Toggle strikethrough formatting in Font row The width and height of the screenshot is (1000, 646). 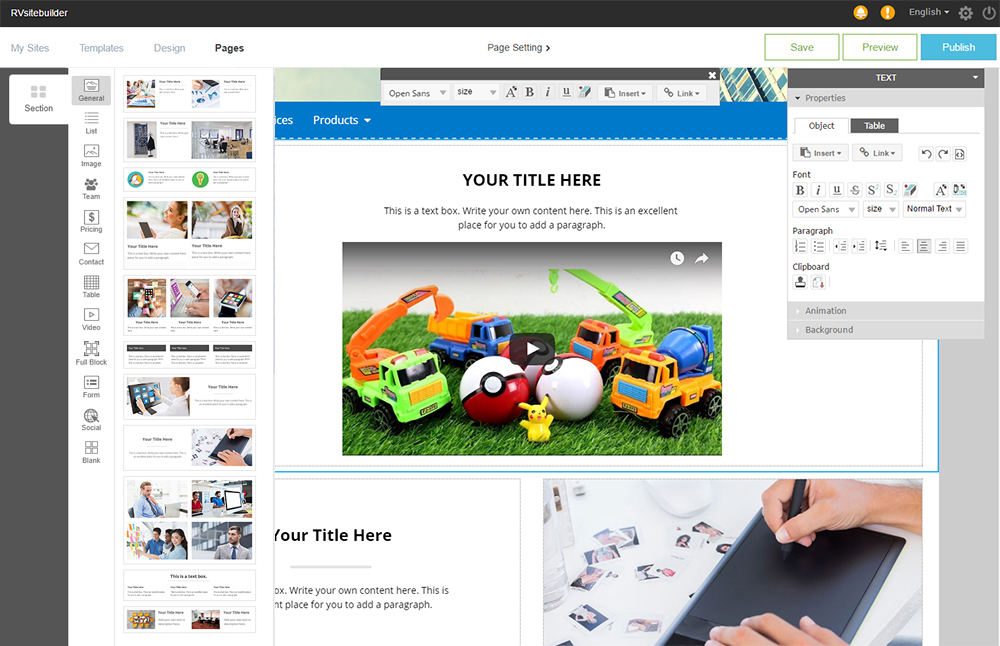854,190
